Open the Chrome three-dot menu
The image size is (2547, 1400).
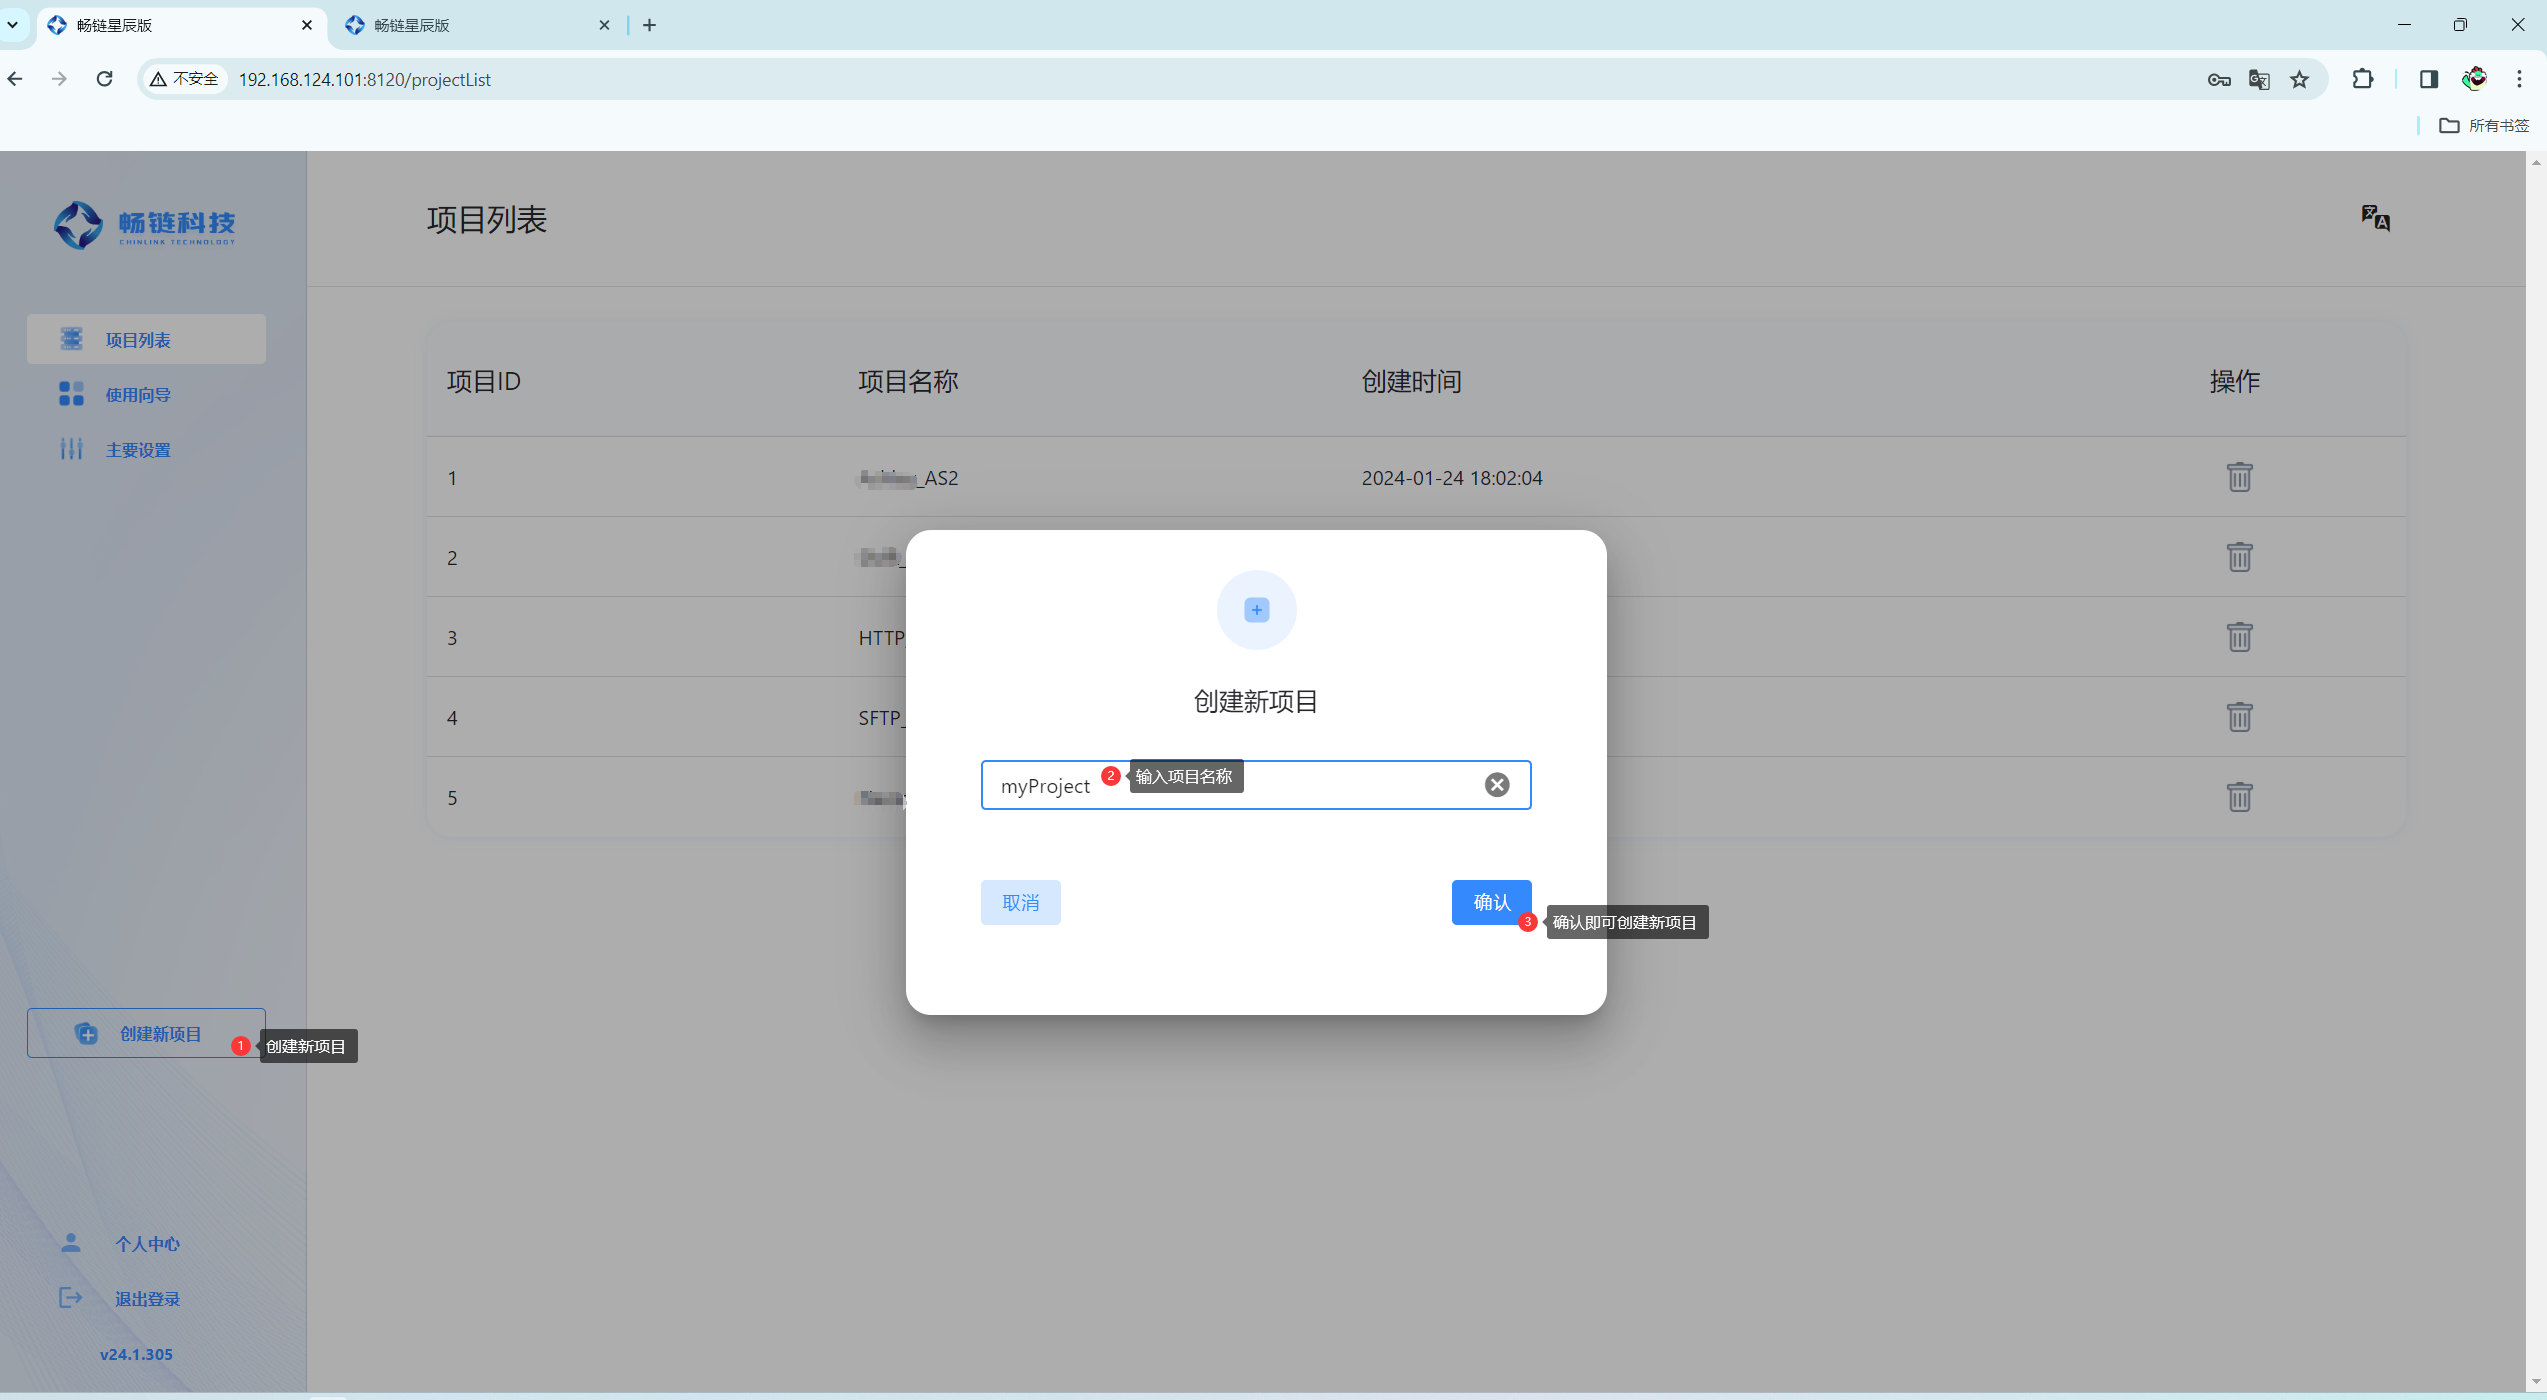point(2519,79)
